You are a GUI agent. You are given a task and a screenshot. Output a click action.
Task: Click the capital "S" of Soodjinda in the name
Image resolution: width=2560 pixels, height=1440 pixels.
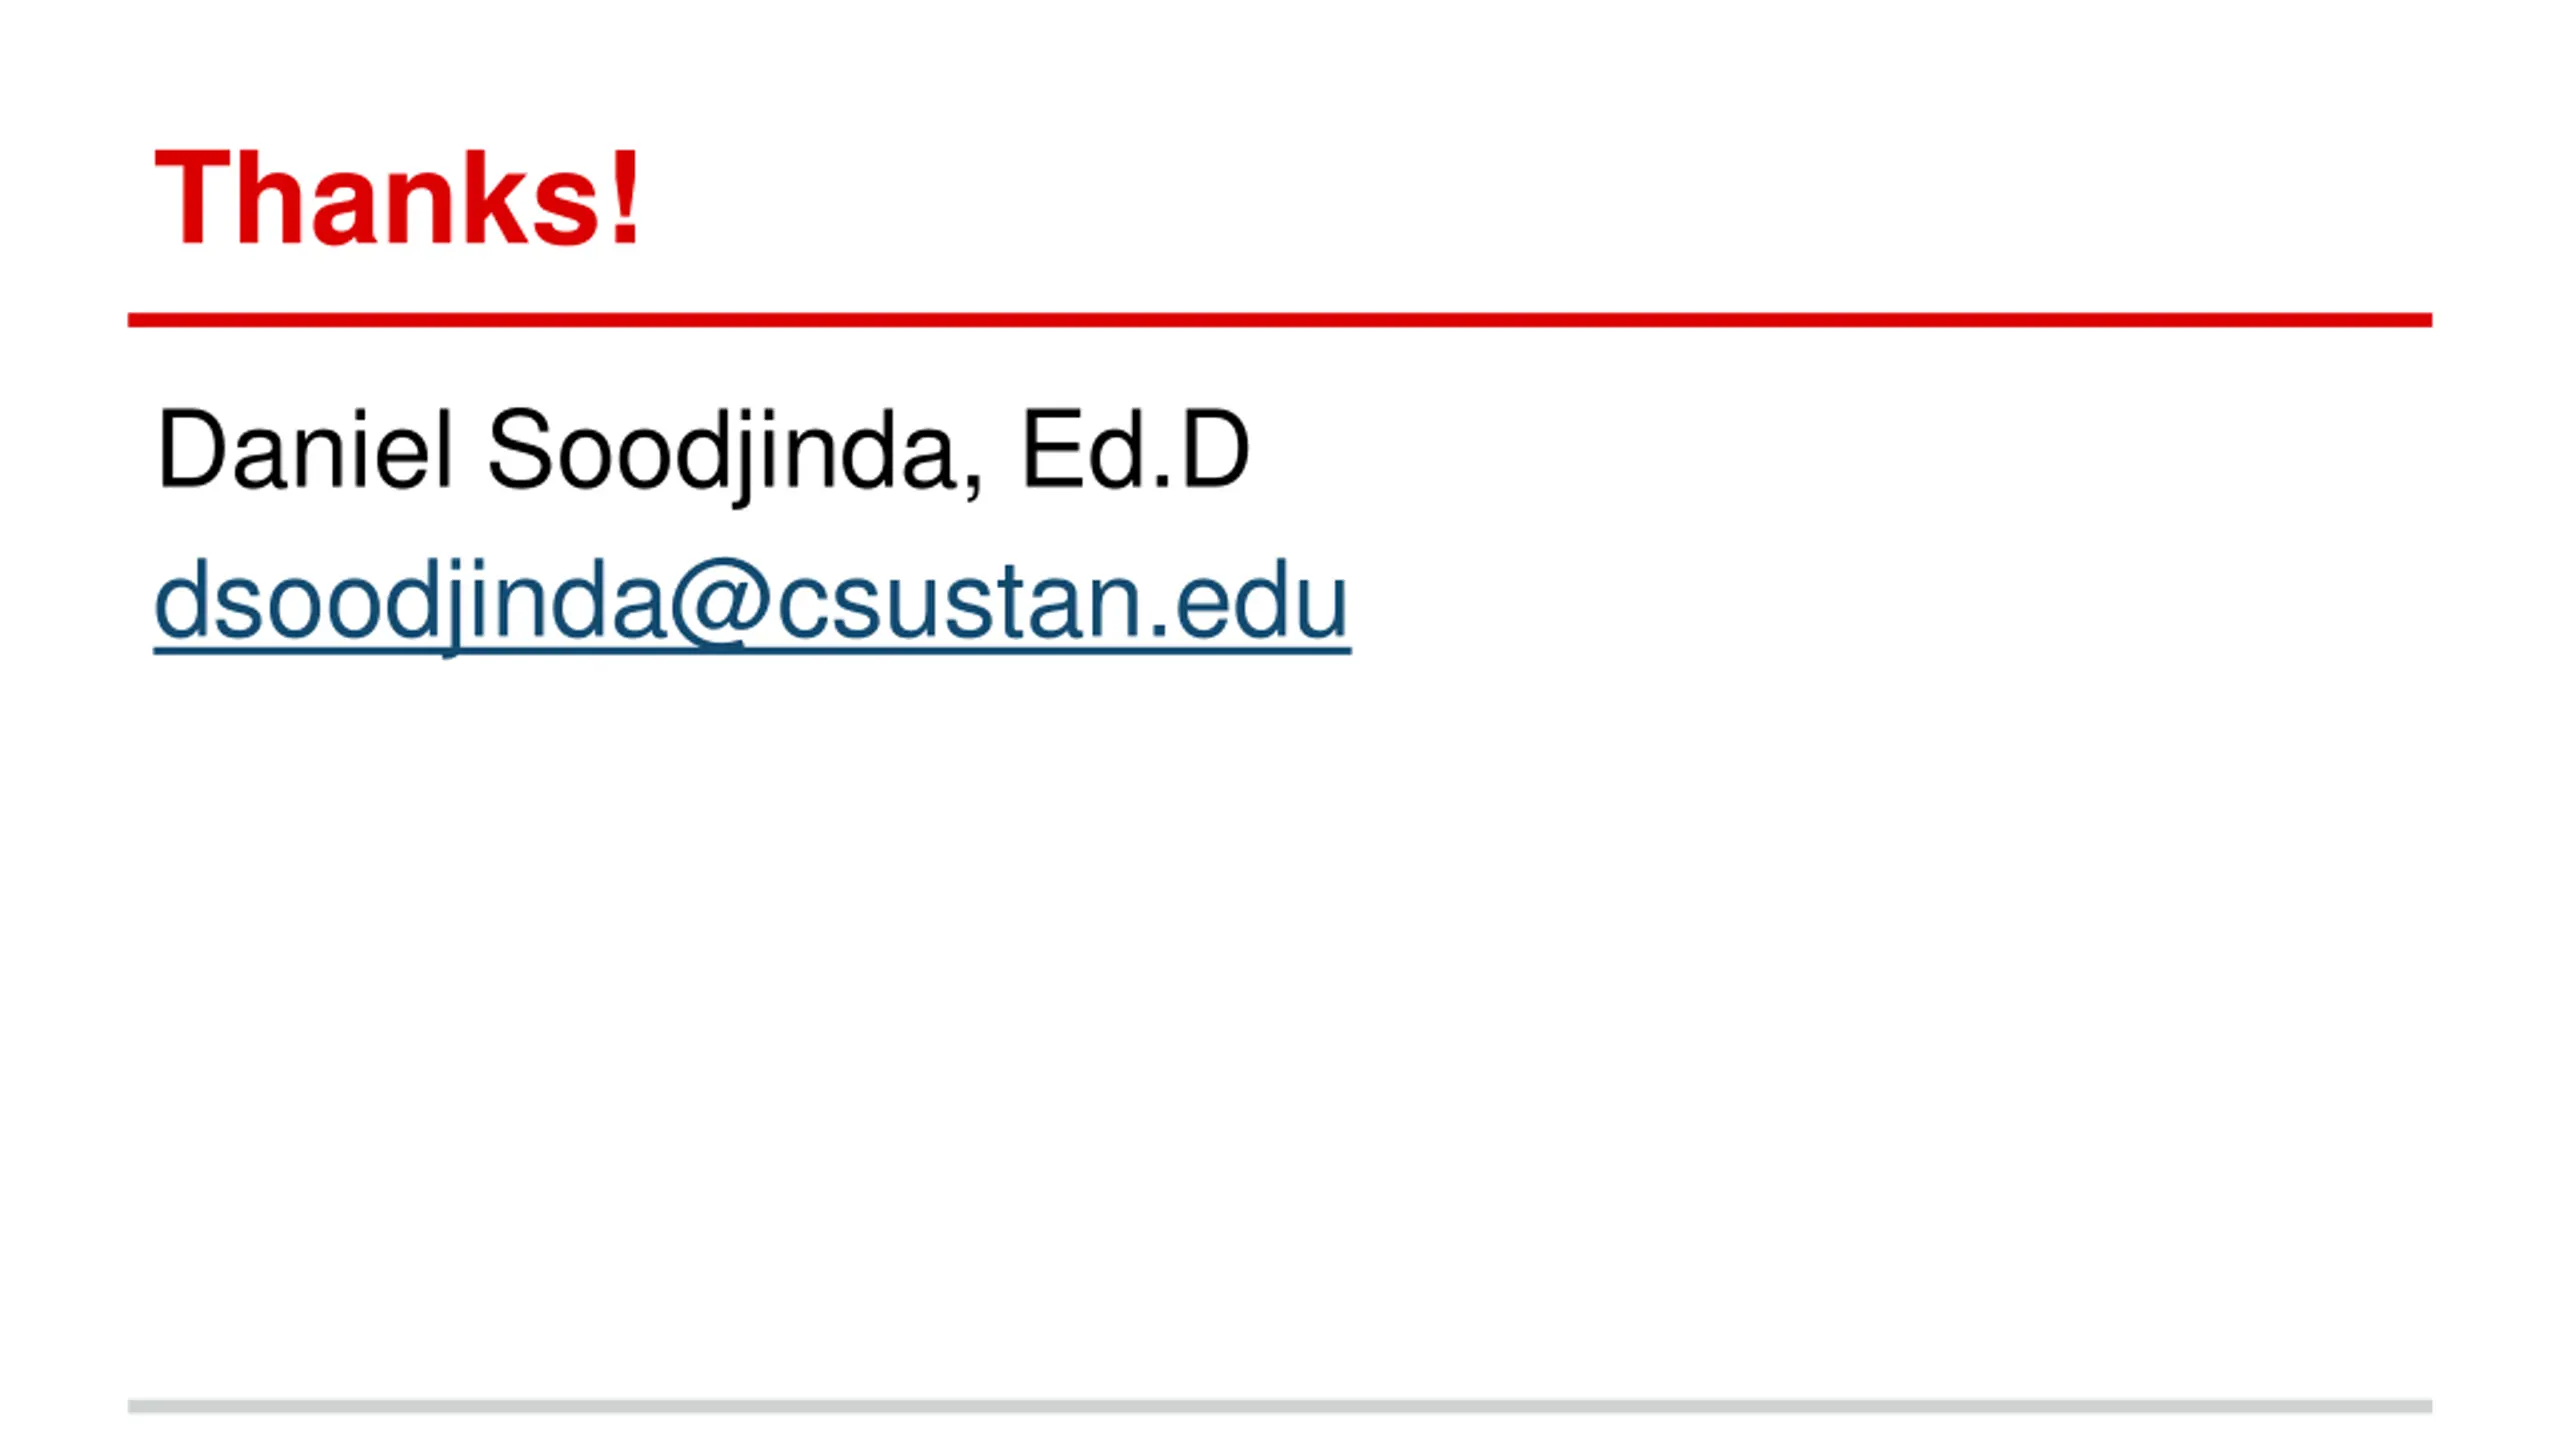pos(519,449)
